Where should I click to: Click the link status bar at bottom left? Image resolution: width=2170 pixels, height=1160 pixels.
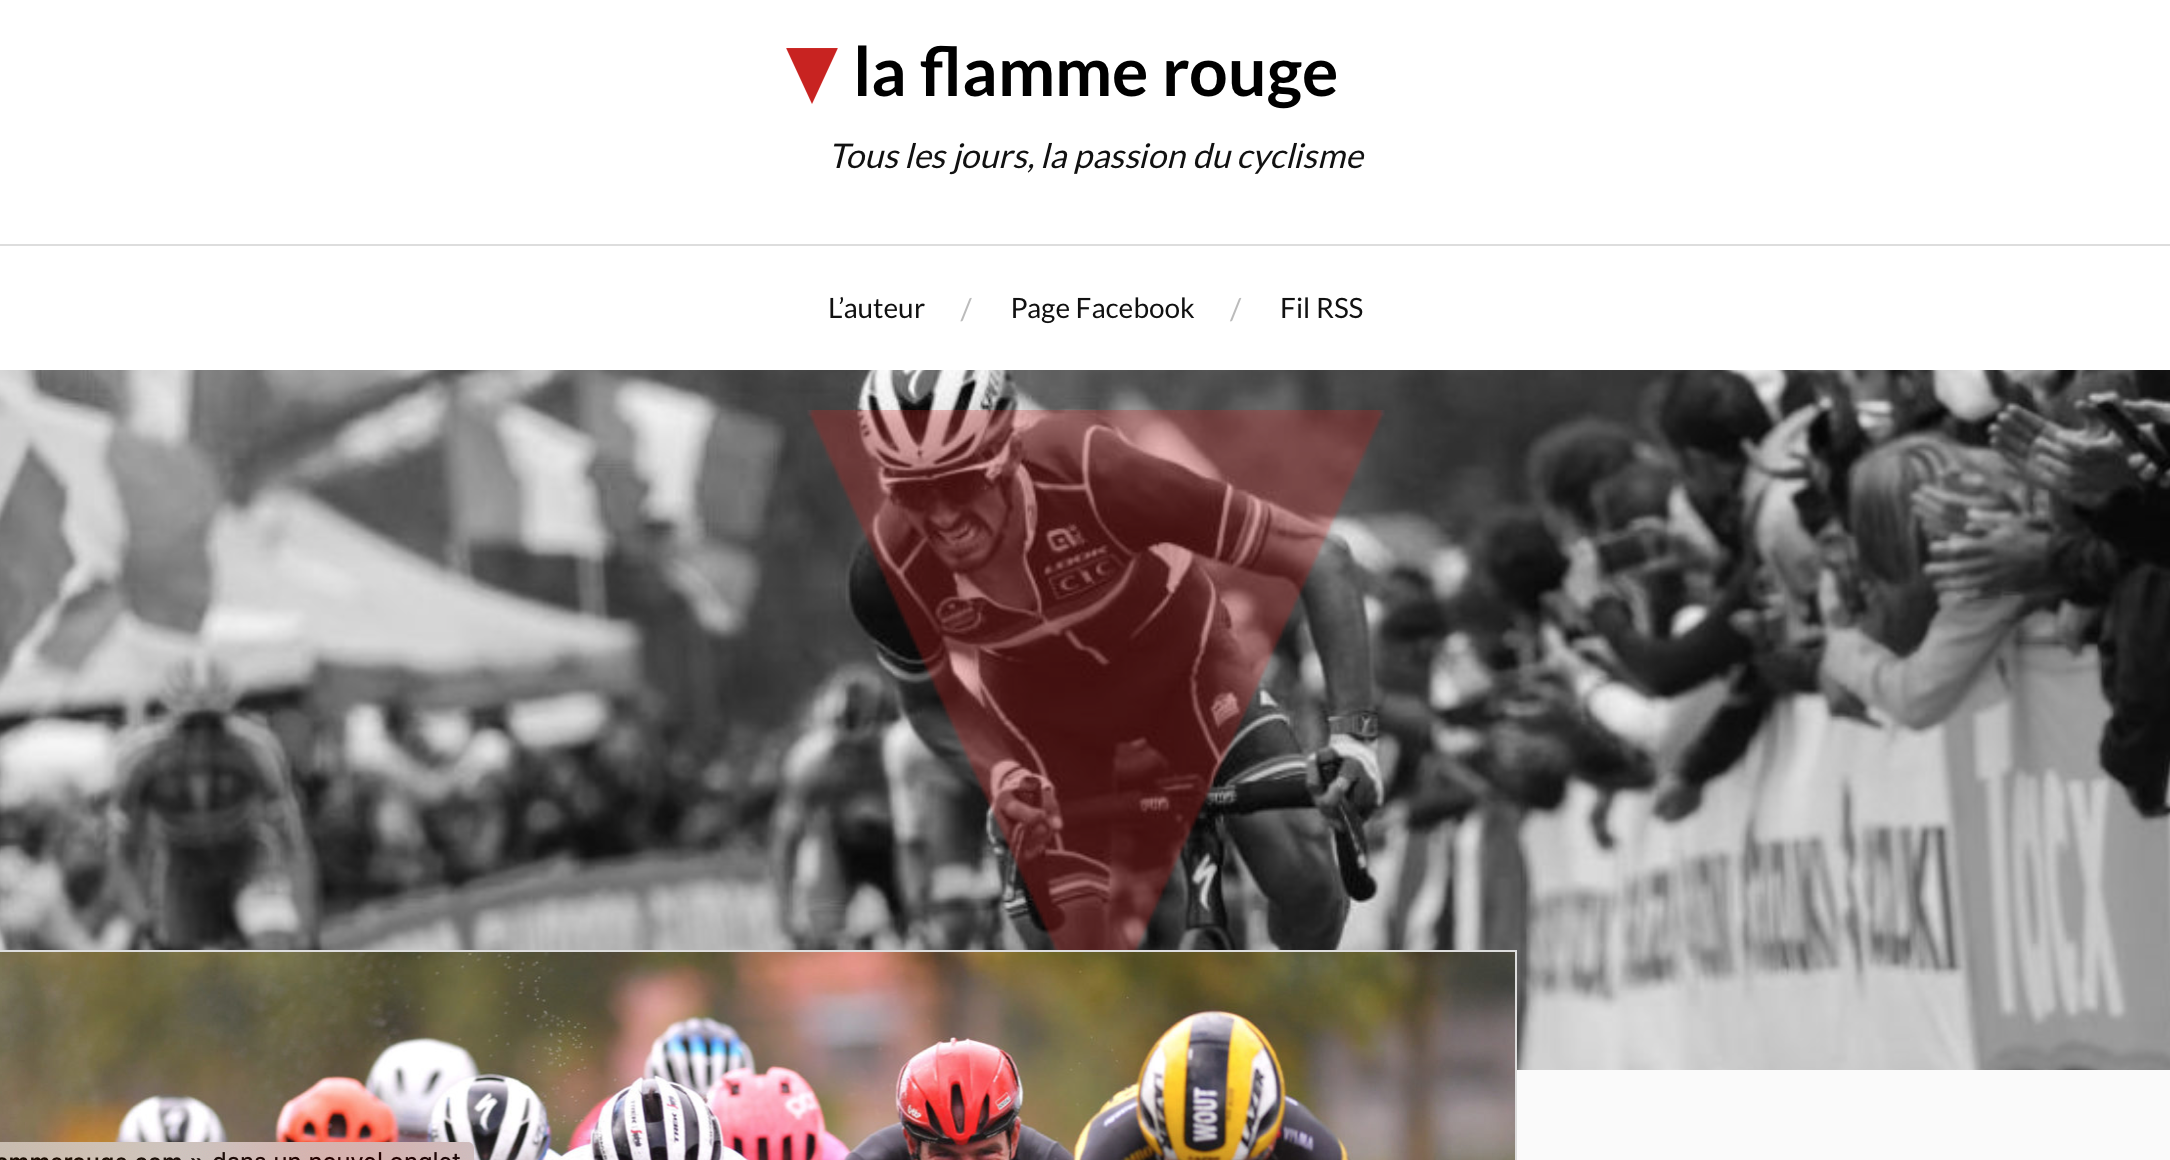(x=236, y=1152)
